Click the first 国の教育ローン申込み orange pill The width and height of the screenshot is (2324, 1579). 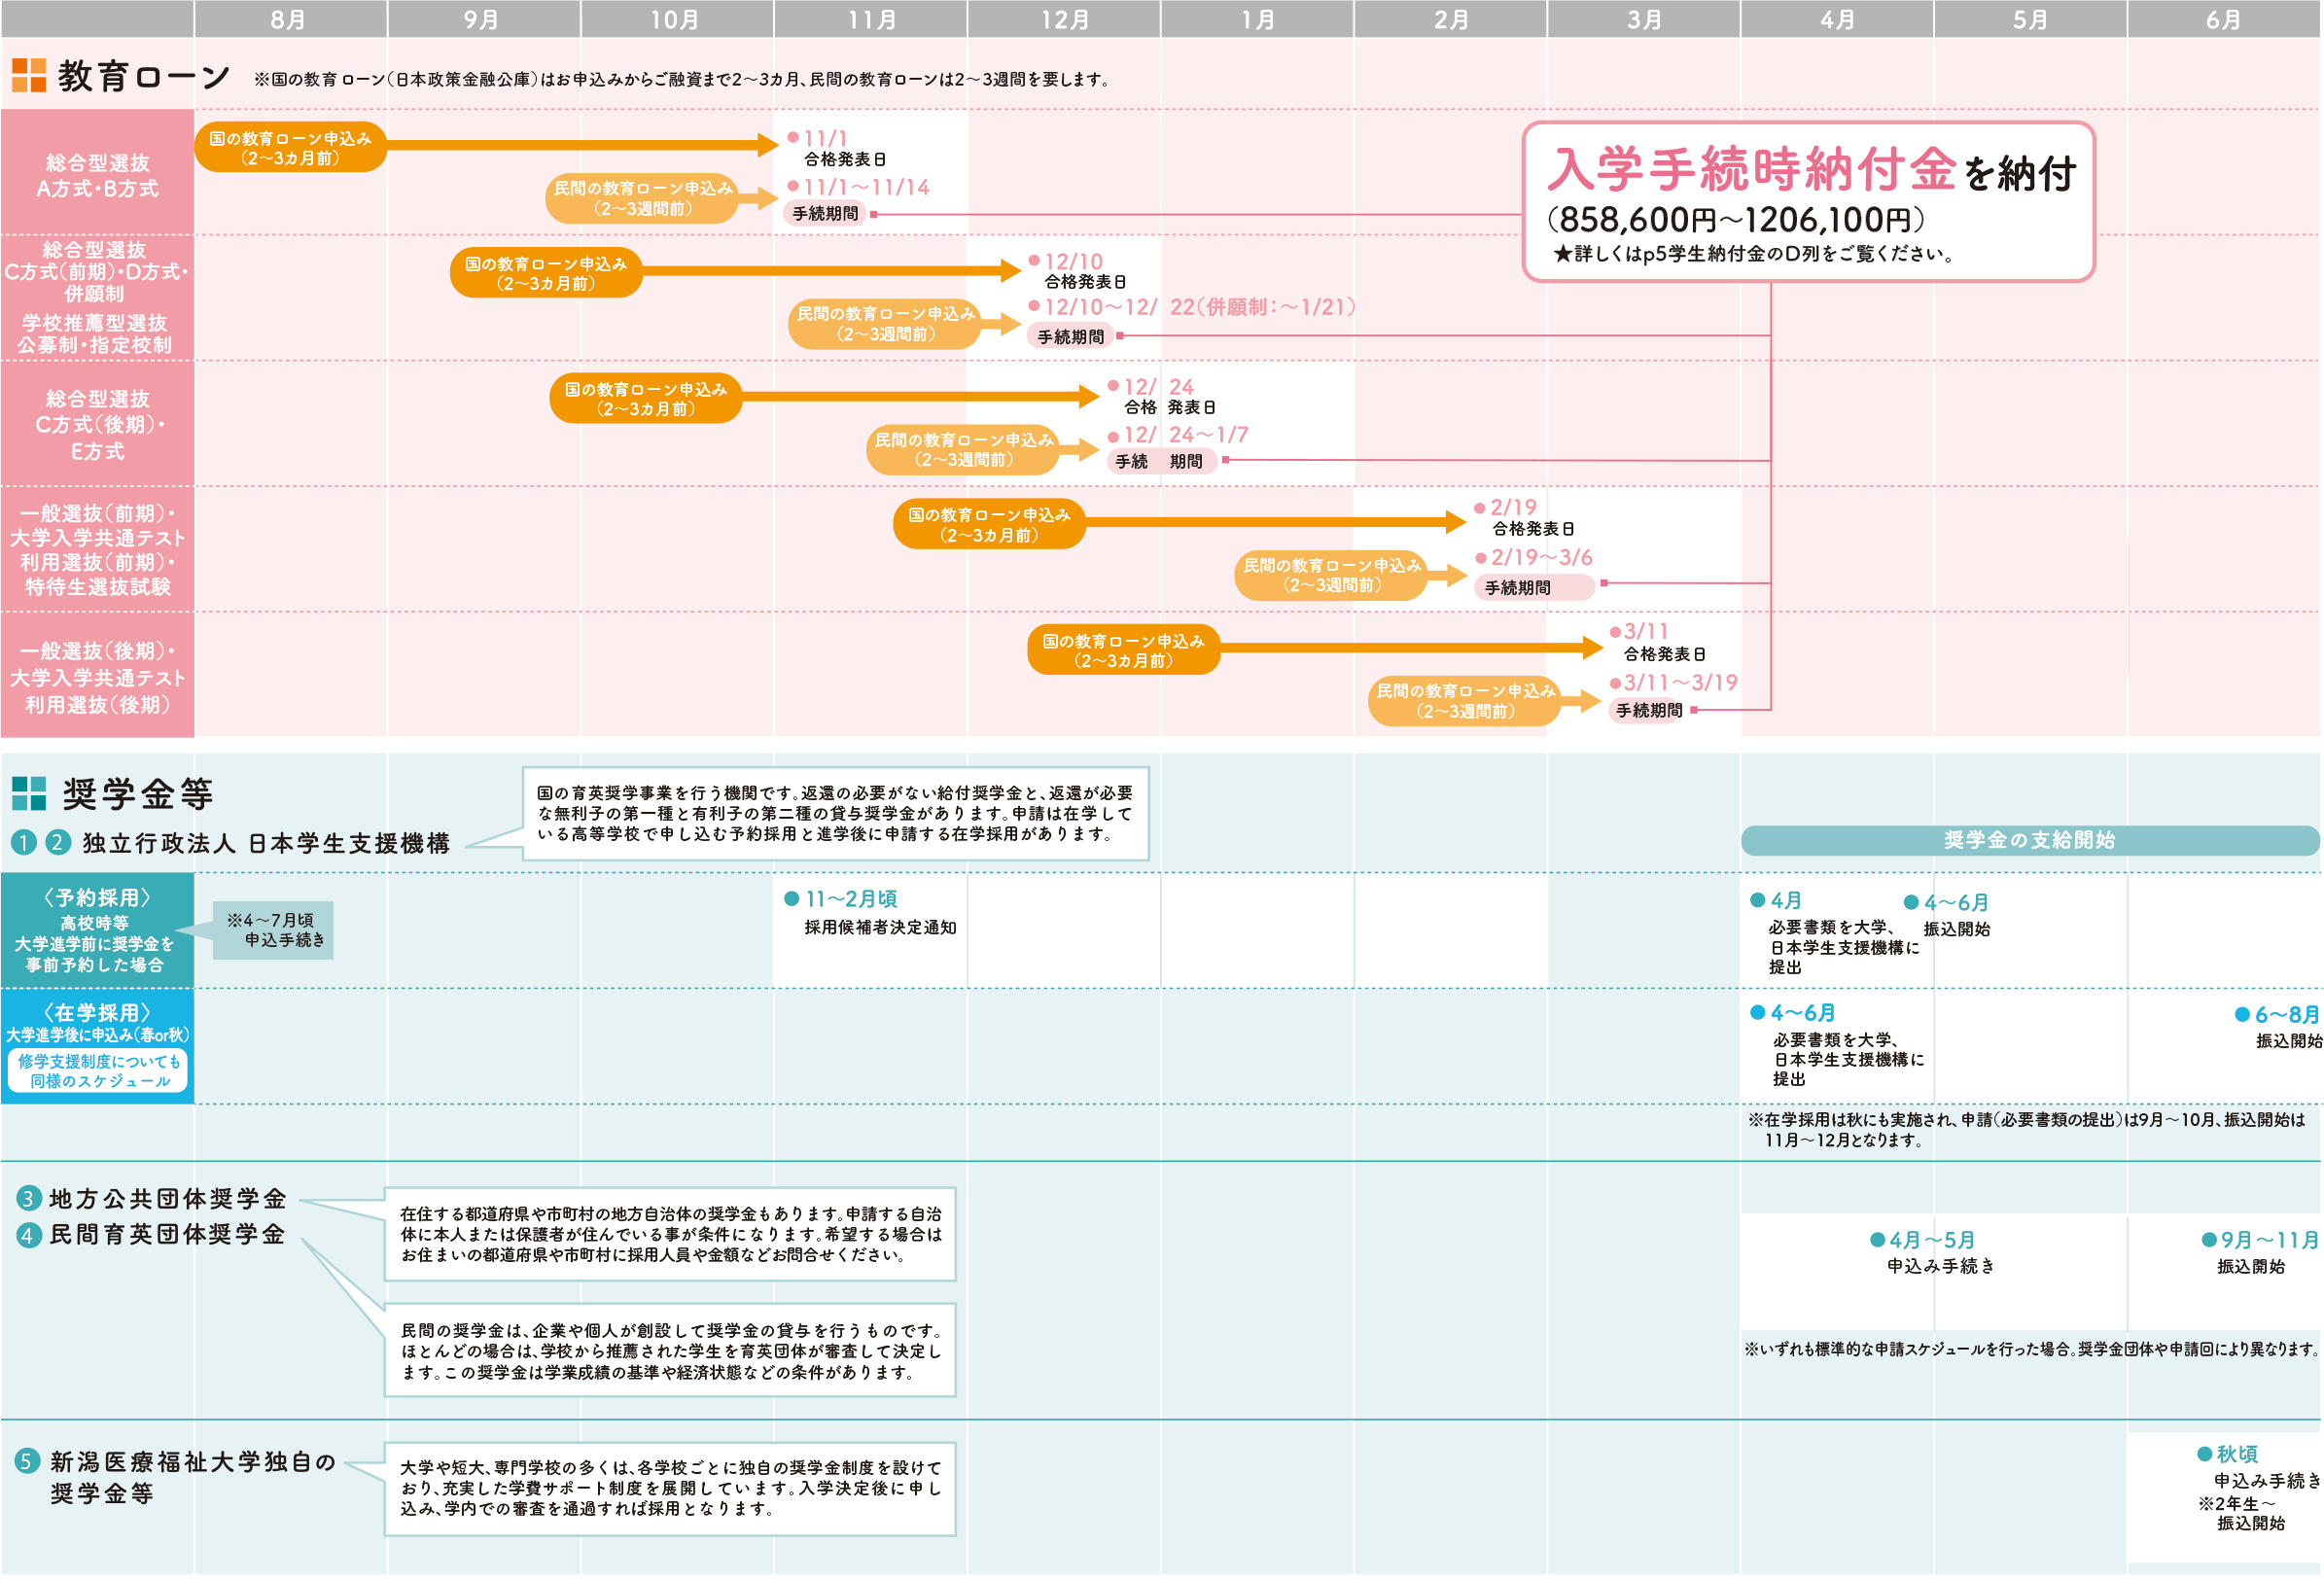point(290,148)
